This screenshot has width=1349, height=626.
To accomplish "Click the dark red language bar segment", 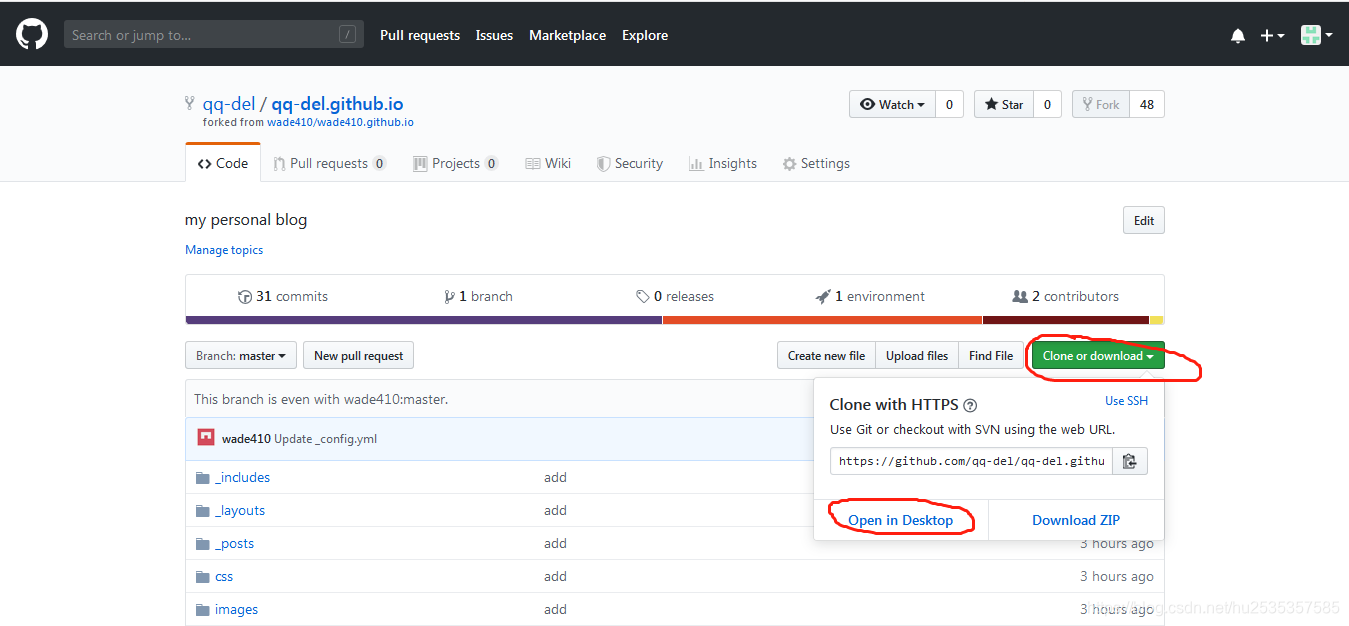I will point(1066,320).
